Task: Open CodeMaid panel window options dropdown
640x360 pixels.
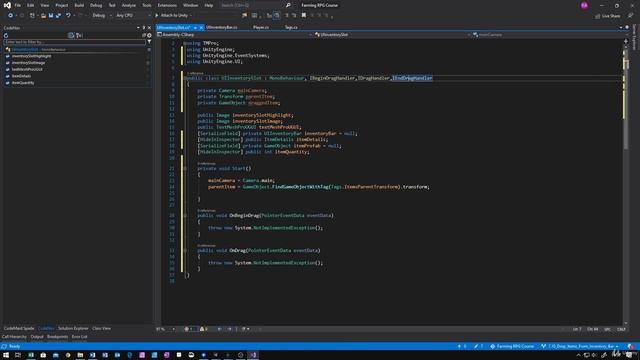Action: [x=138, y=28]
